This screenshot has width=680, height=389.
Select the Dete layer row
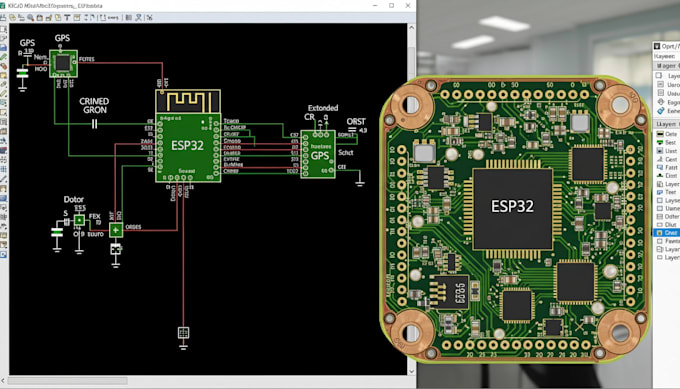tap(667, 134)
